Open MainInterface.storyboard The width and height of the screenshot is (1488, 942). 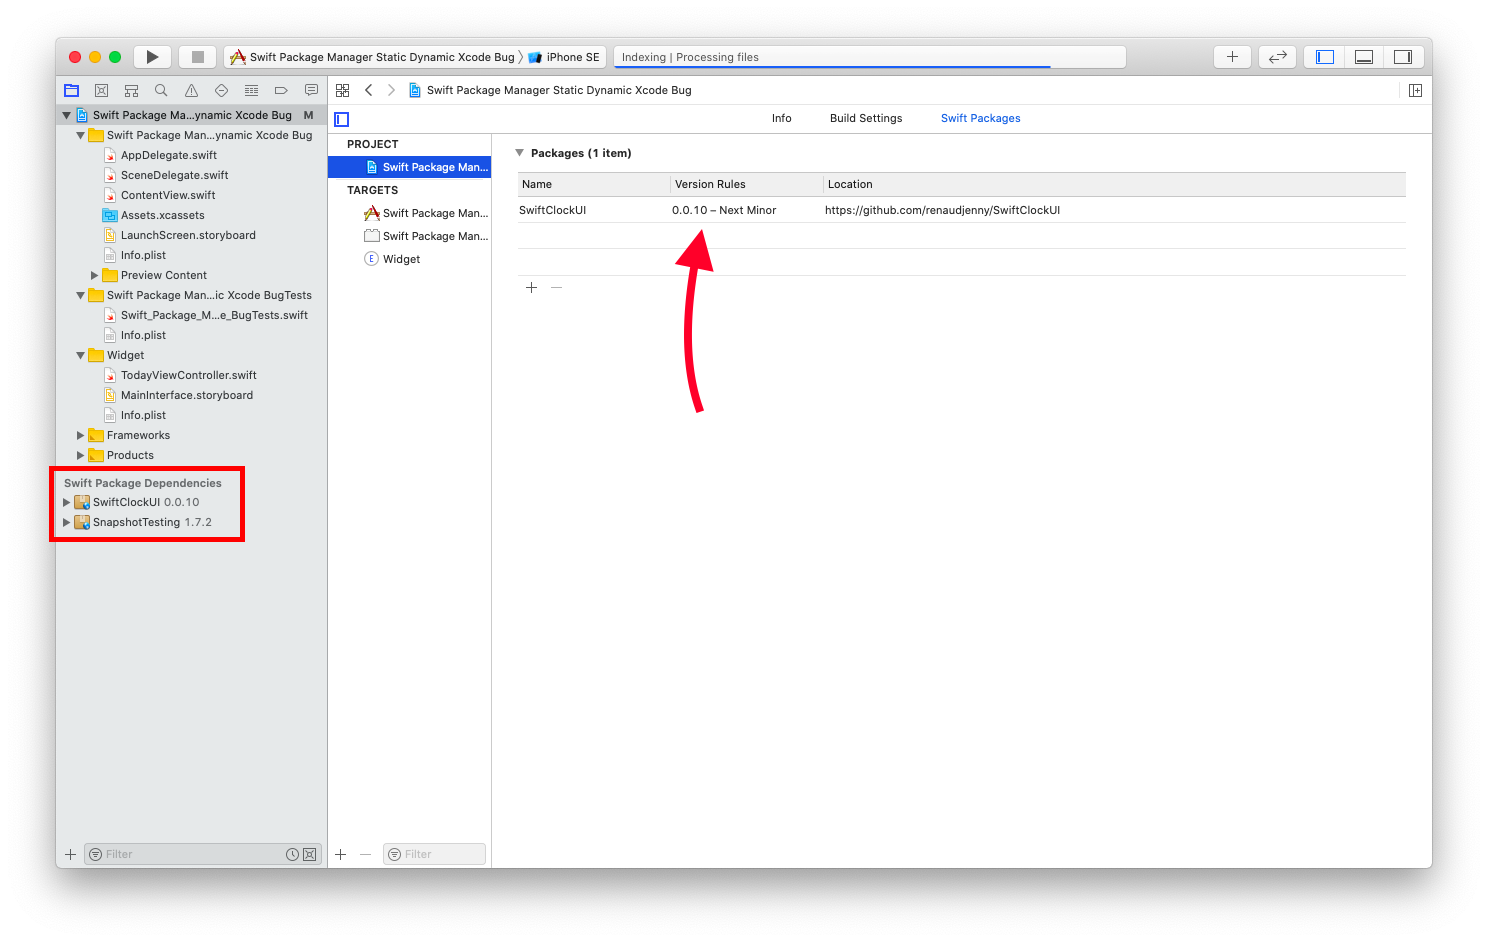pyautogui.click(x=186, y=395)
